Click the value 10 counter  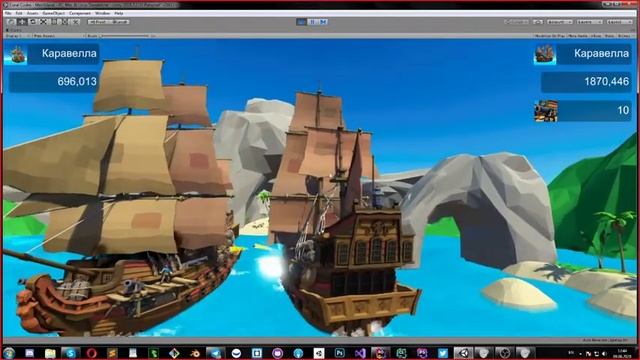[x=595, y=111]
